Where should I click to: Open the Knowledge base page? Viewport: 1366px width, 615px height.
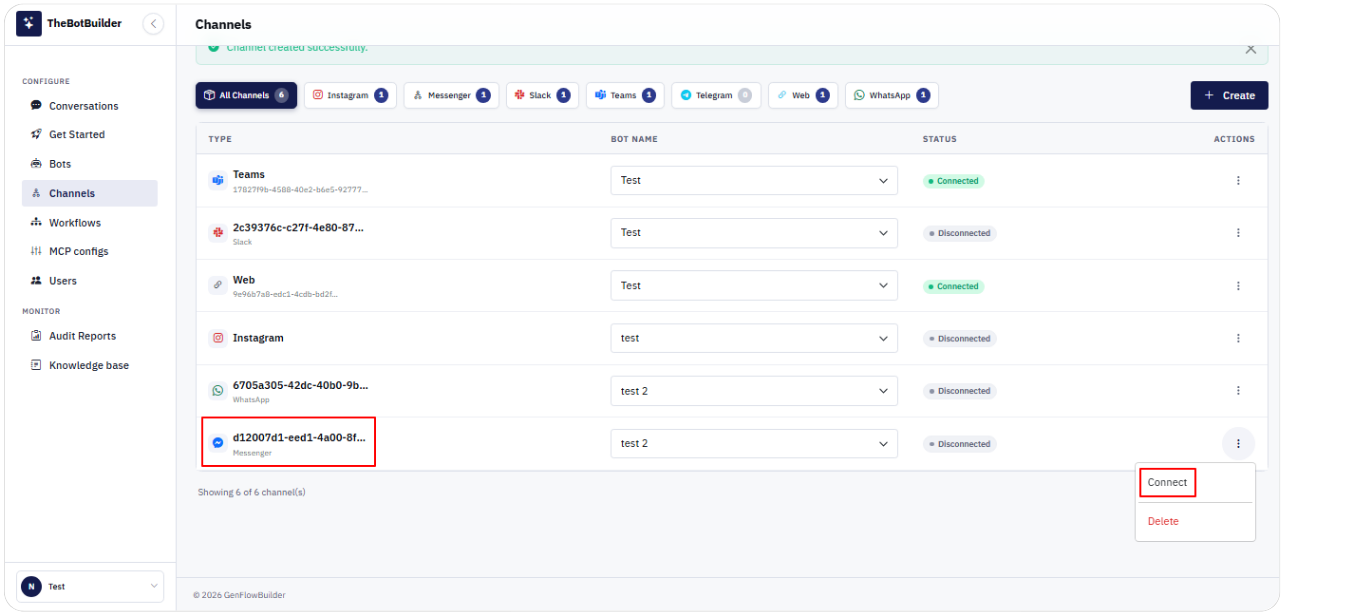(89, 365)
